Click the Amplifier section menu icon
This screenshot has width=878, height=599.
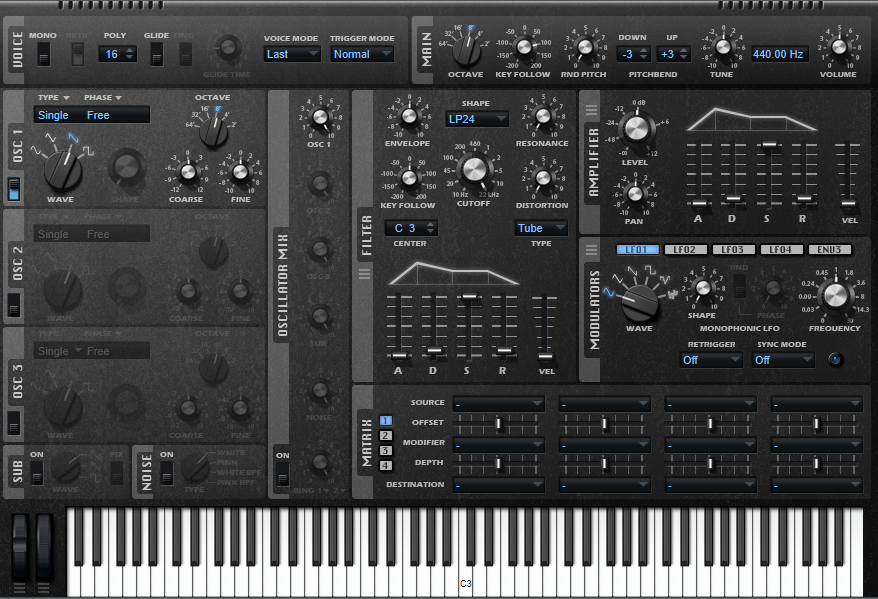pyautogui.click(x=591, y=110)
